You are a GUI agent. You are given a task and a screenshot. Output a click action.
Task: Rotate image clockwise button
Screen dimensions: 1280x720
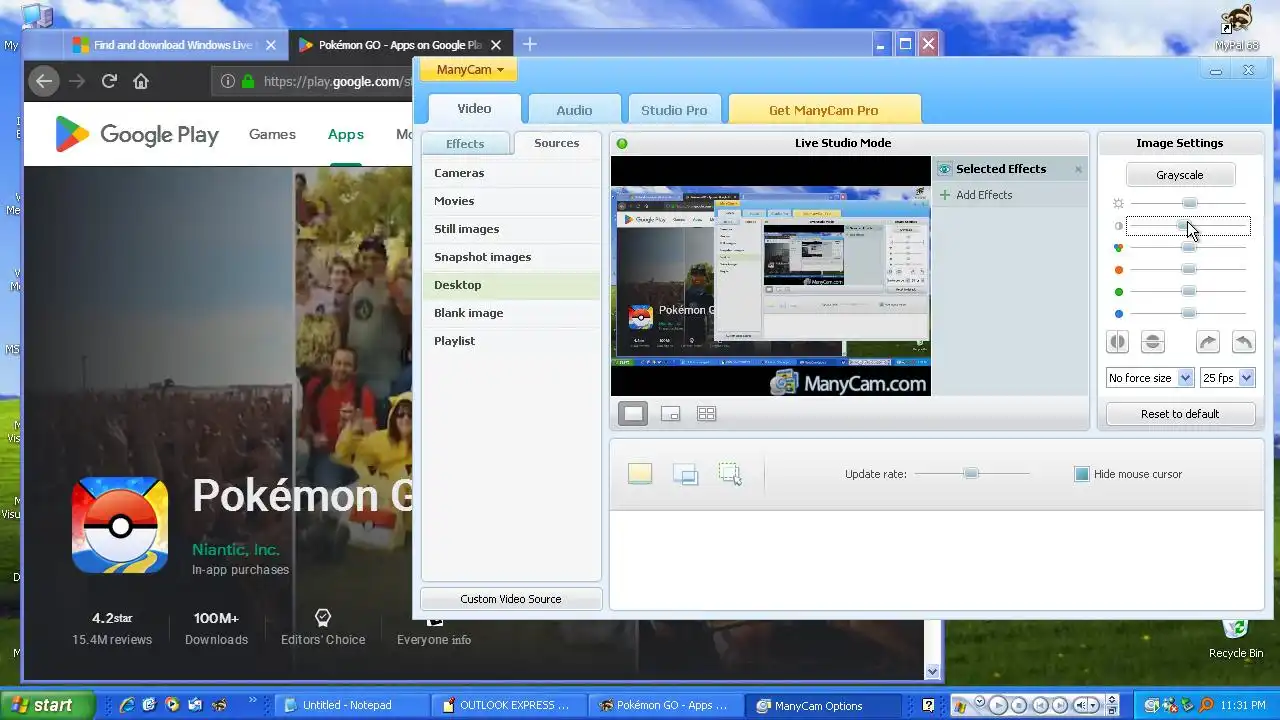[x=1208, y=342]
